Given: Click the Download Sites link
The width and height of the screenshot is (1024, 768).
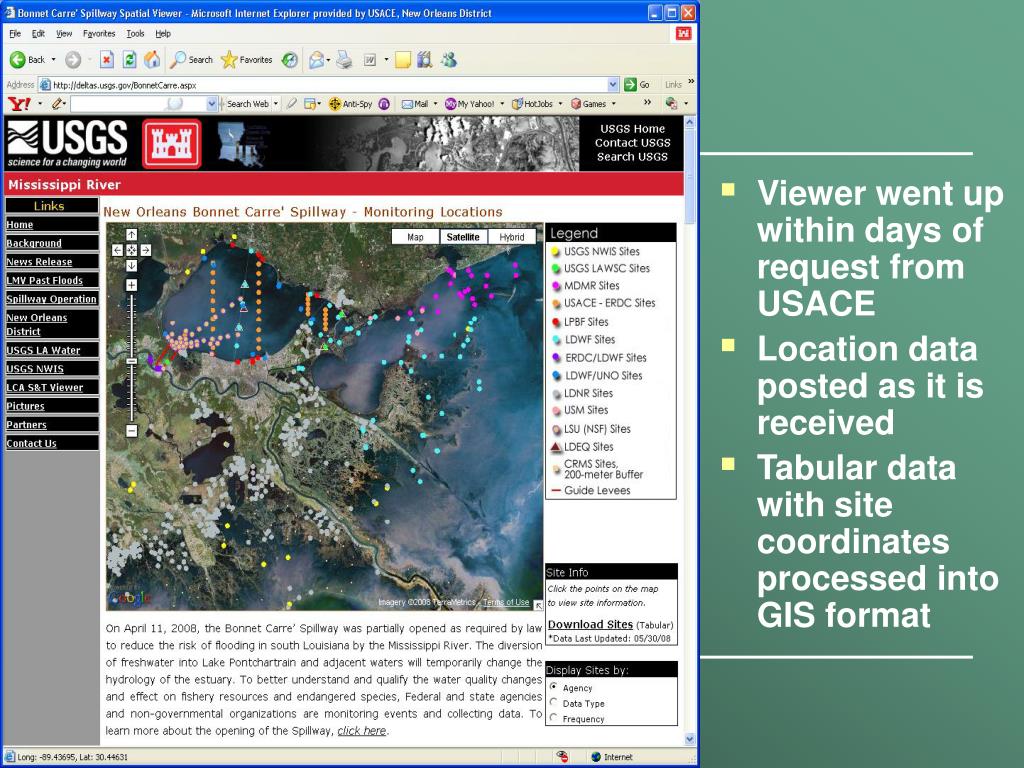Looking at the screenshot, I should pyautogui.click(x=590, y=624).
